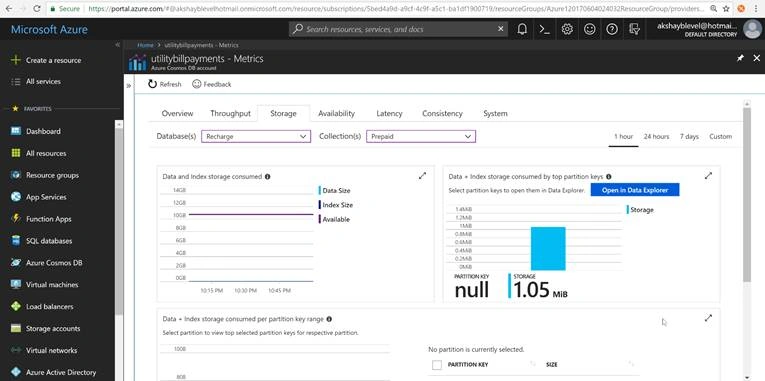This screenshot has width=765, height=381.
Task: Sort by the PARTITION KEY column
Action: coord(467,365)
